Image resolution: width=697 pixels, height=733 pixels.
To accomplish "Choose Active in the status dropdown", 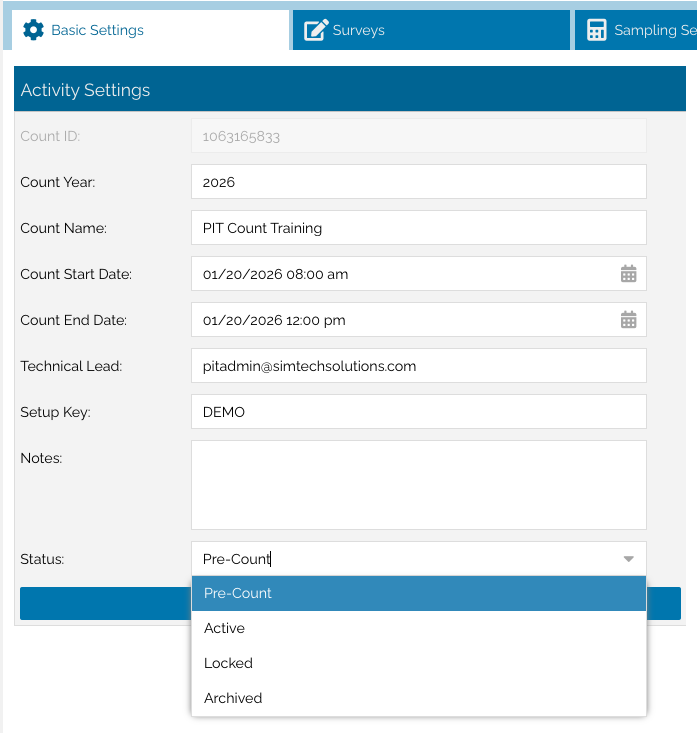I will coord(419,628).
